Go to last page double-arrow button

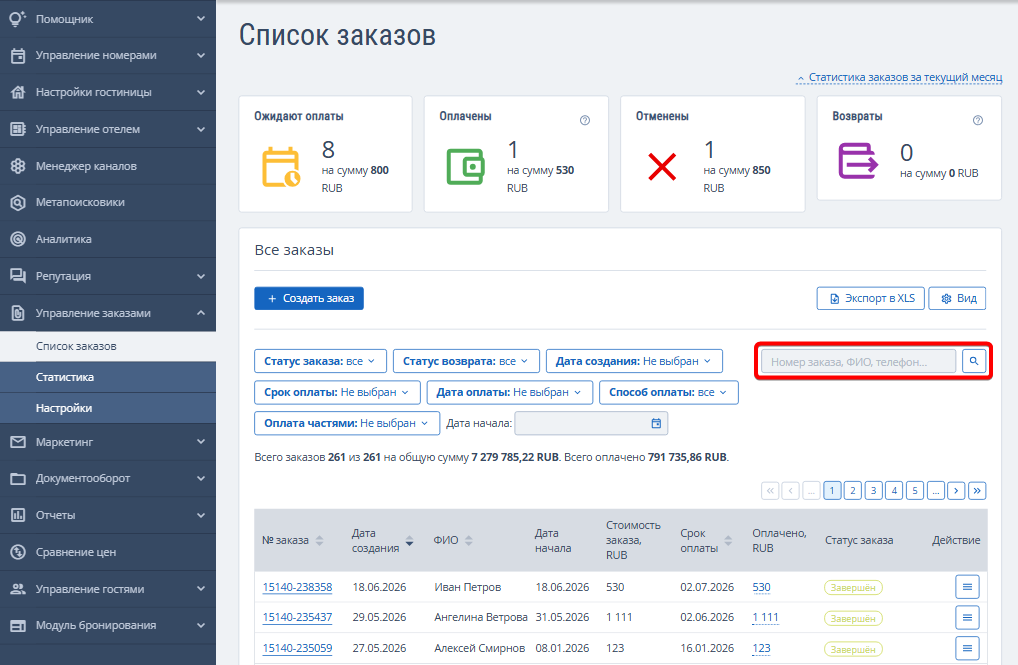pyautogui.click(x=977, y=490)
